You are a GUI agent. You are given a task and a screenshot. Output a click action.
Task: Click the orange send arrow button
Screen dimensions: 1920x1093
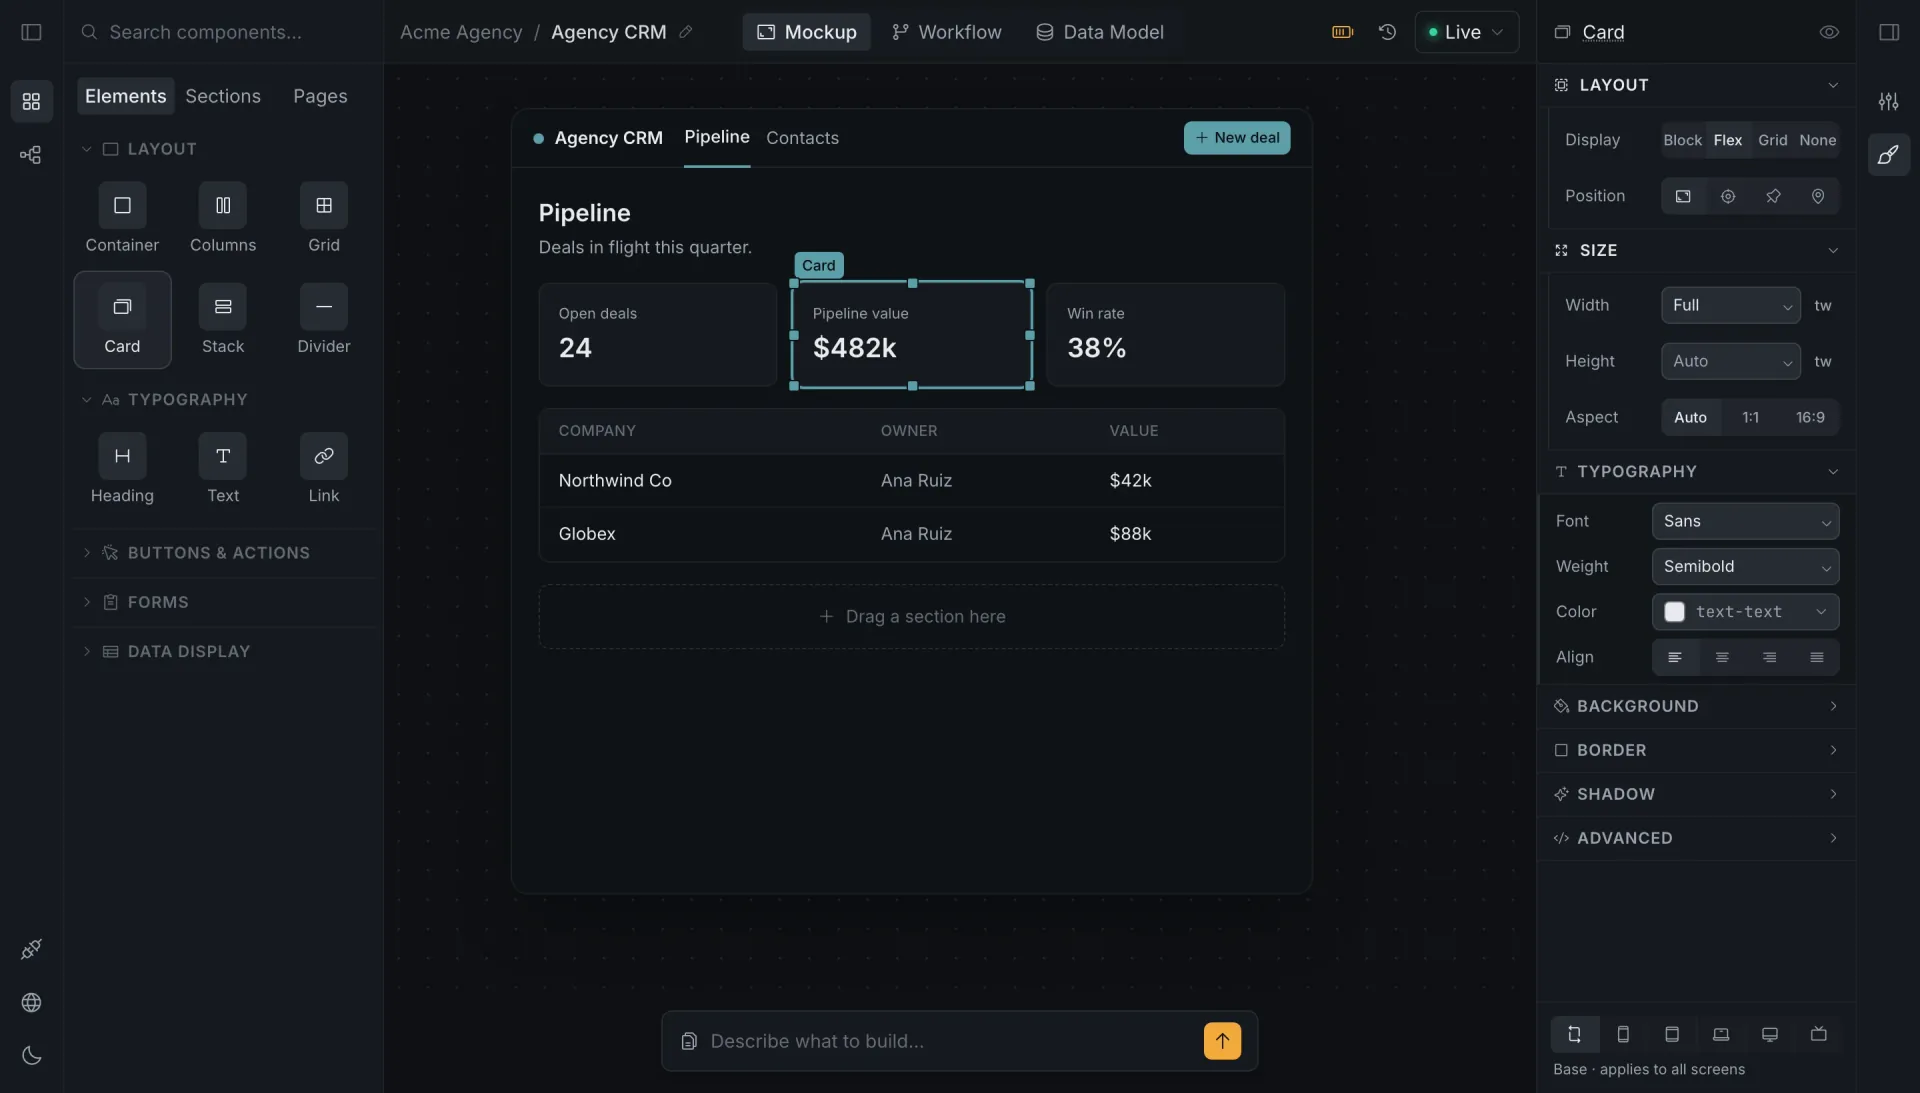(x=1222, y=1041)
